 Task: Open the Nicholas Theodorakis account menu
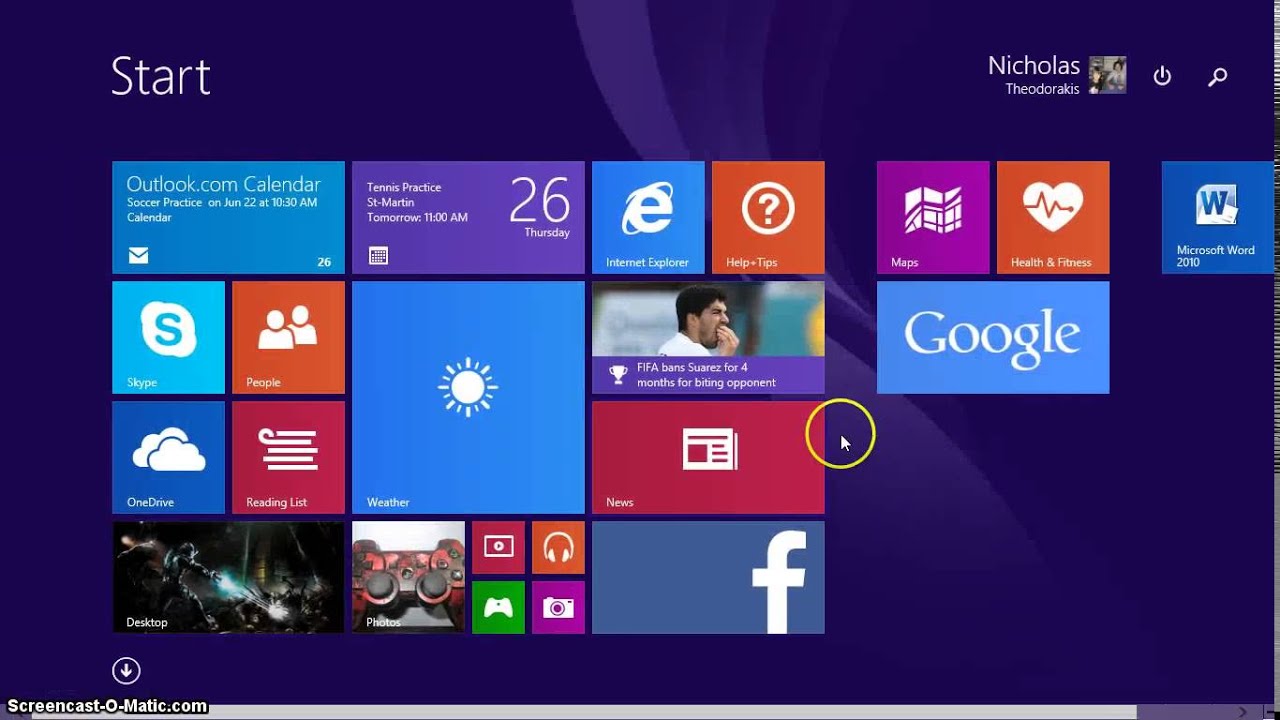tap(1056, 75)
